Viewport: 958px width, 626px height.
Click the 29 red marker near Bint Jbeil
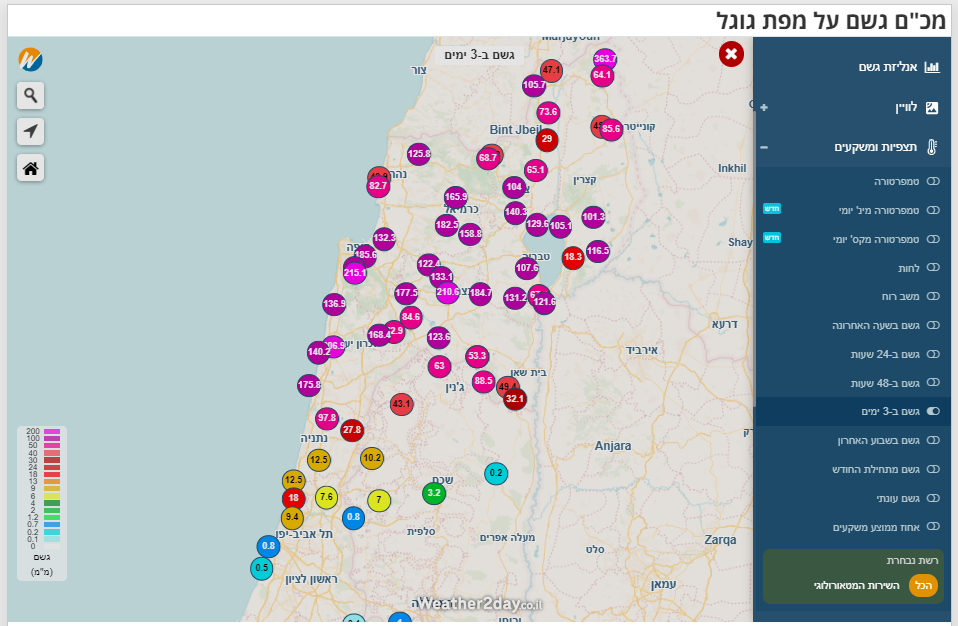547,139
